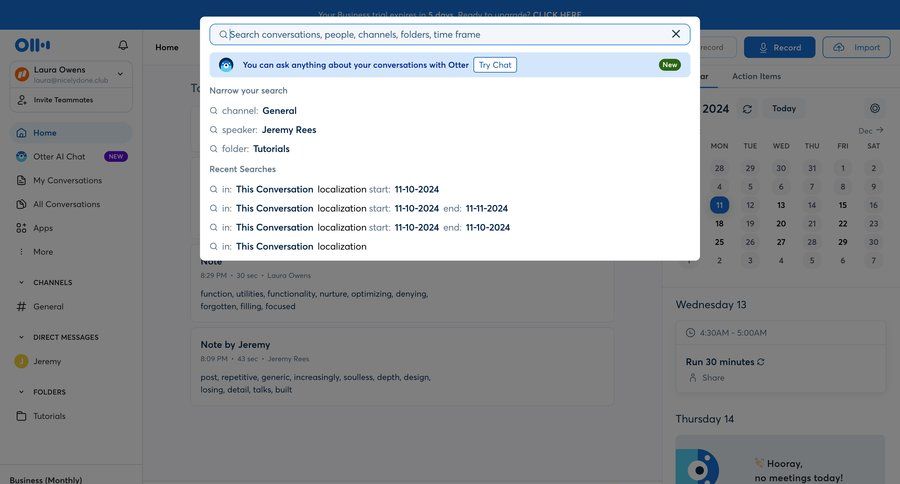Click the All Conversations icon
The width and height of the screenshot is (900, 484).
[21, 204]
